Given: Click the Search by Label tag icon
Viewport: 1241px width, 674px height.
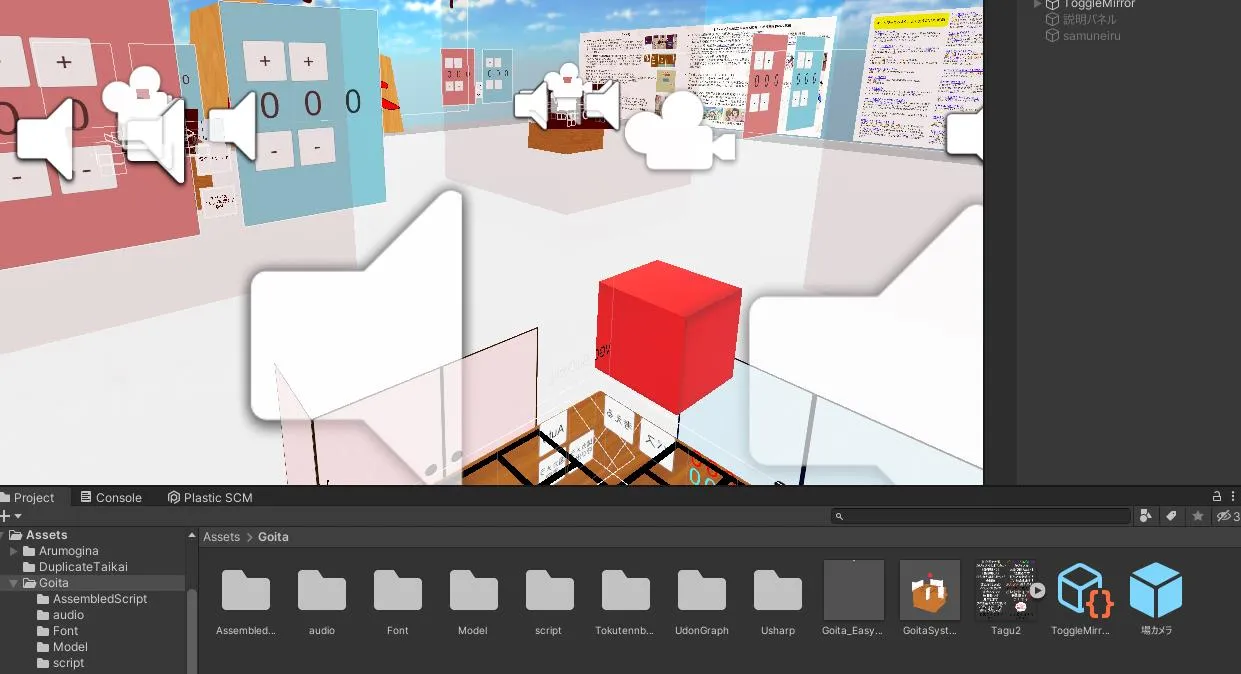Looking at the screenshot, I should pyautogui.click(x=1171, y=516).
